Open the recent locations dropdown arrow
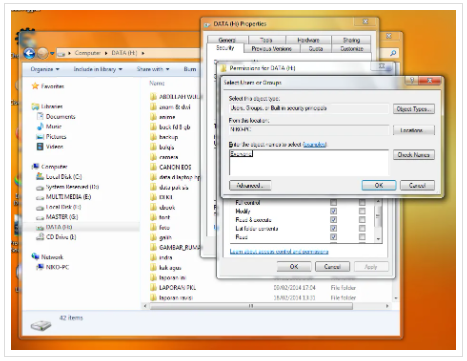The width and height of the screenshot is (467, 361). coord(52,53)
